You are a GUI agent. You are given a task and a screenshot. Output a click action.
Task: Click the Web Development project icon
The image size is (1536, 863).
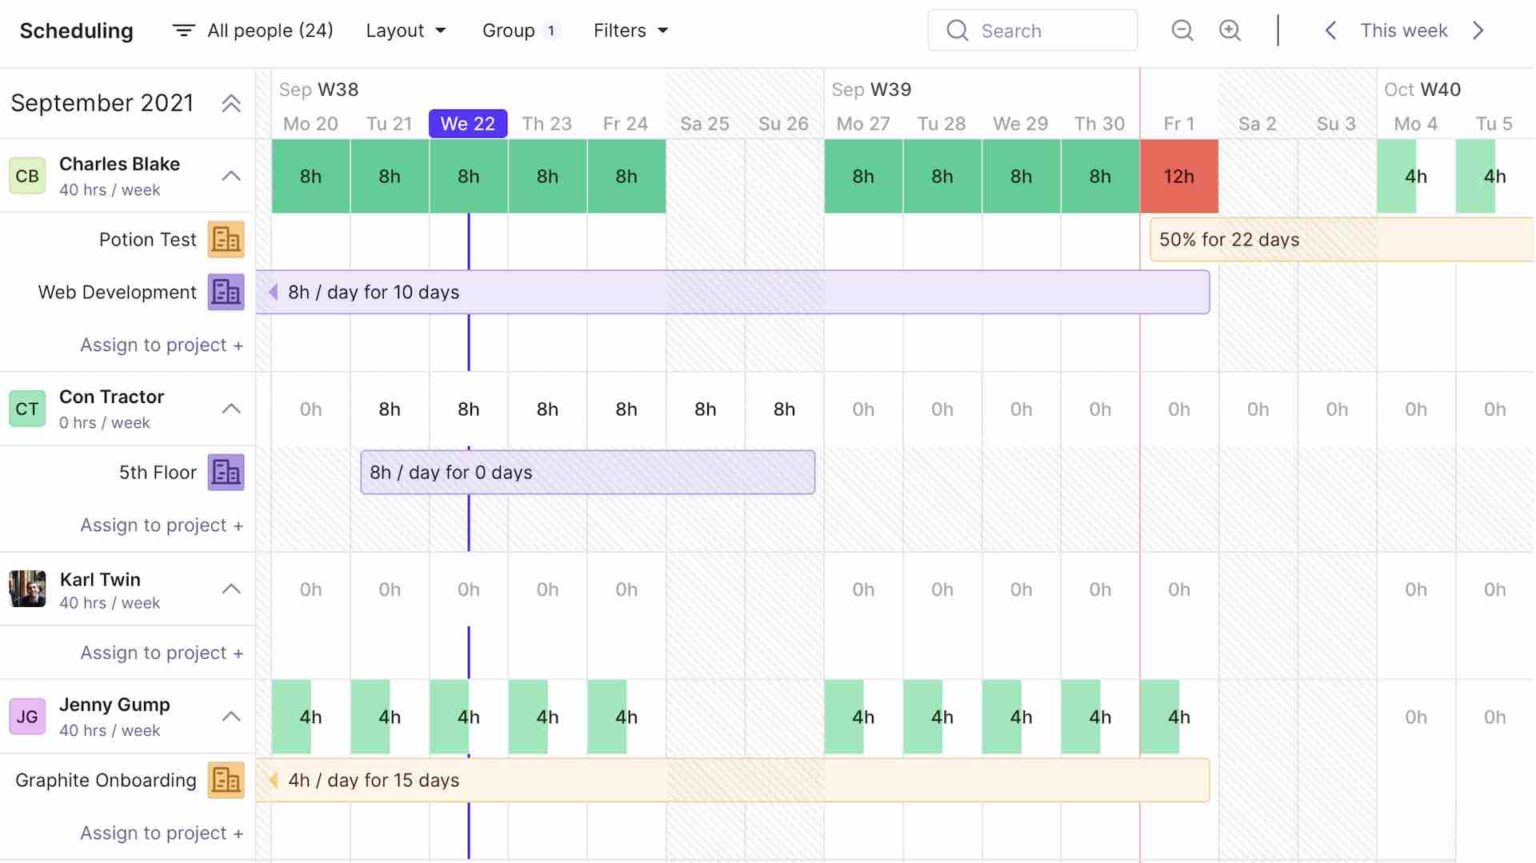(226, 292)
